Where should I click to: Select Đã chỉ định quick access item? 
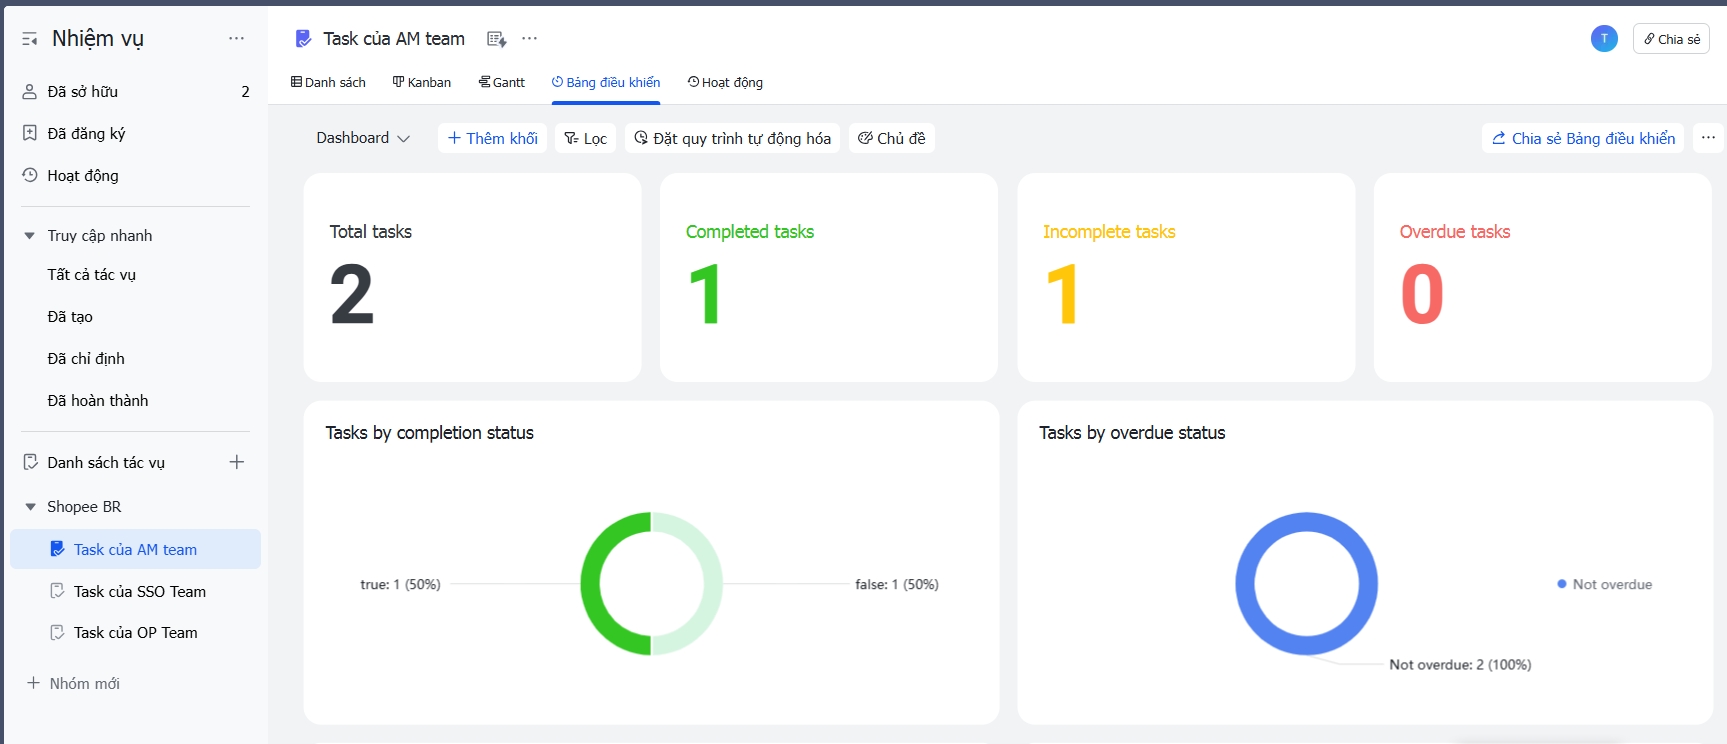[86, 358]
